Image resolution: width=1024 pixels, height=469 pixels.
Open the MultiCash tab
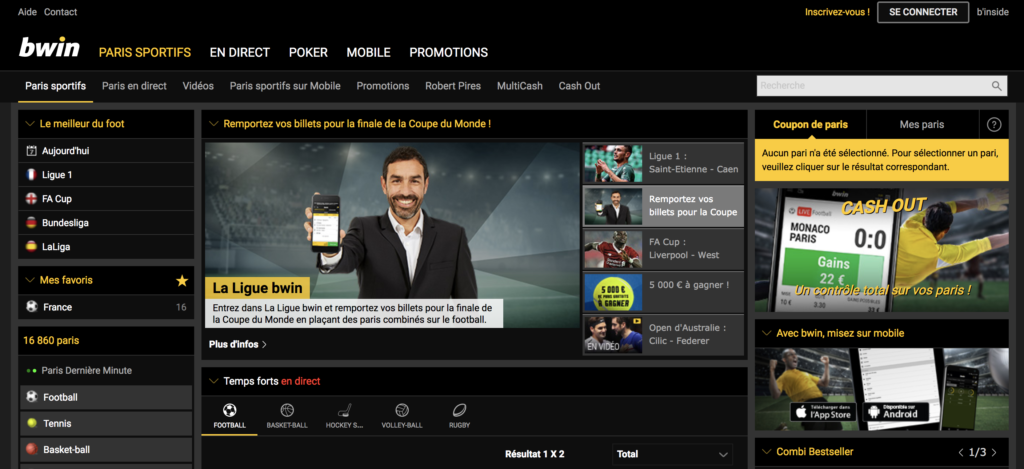pyautogui.click(x=520, y=86)
